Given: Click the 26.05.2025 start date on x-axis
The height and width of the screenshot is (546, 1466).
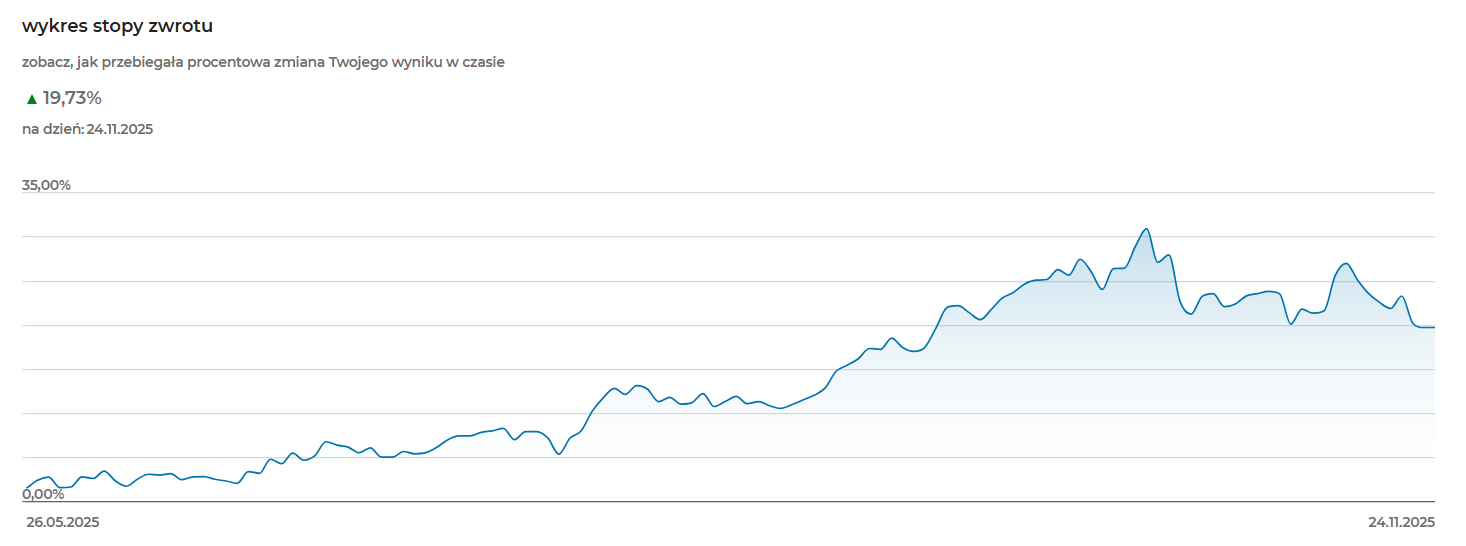Looking at the screenshot, I should pyautogui.click(x=63, y=522).
